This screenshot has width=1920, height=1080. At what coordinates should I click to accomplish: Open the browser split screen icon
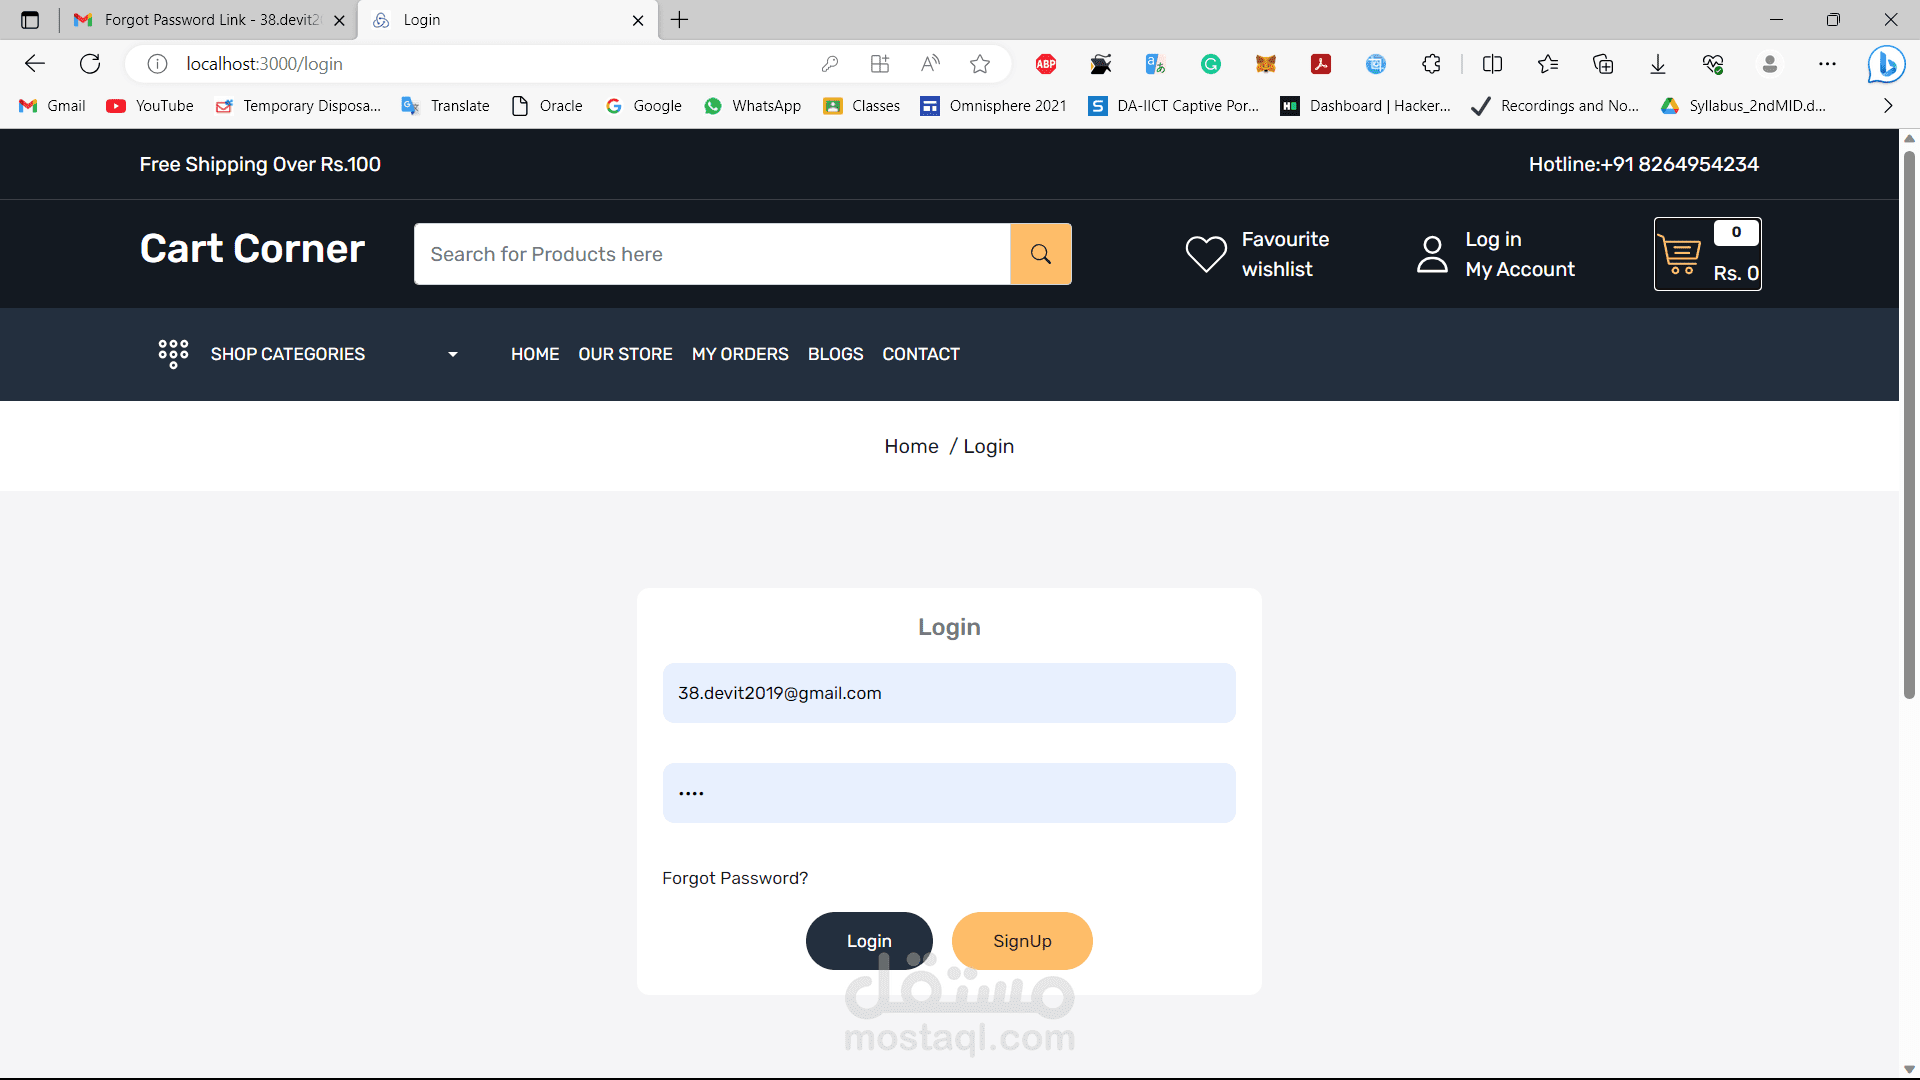[x=1492, y=64]
